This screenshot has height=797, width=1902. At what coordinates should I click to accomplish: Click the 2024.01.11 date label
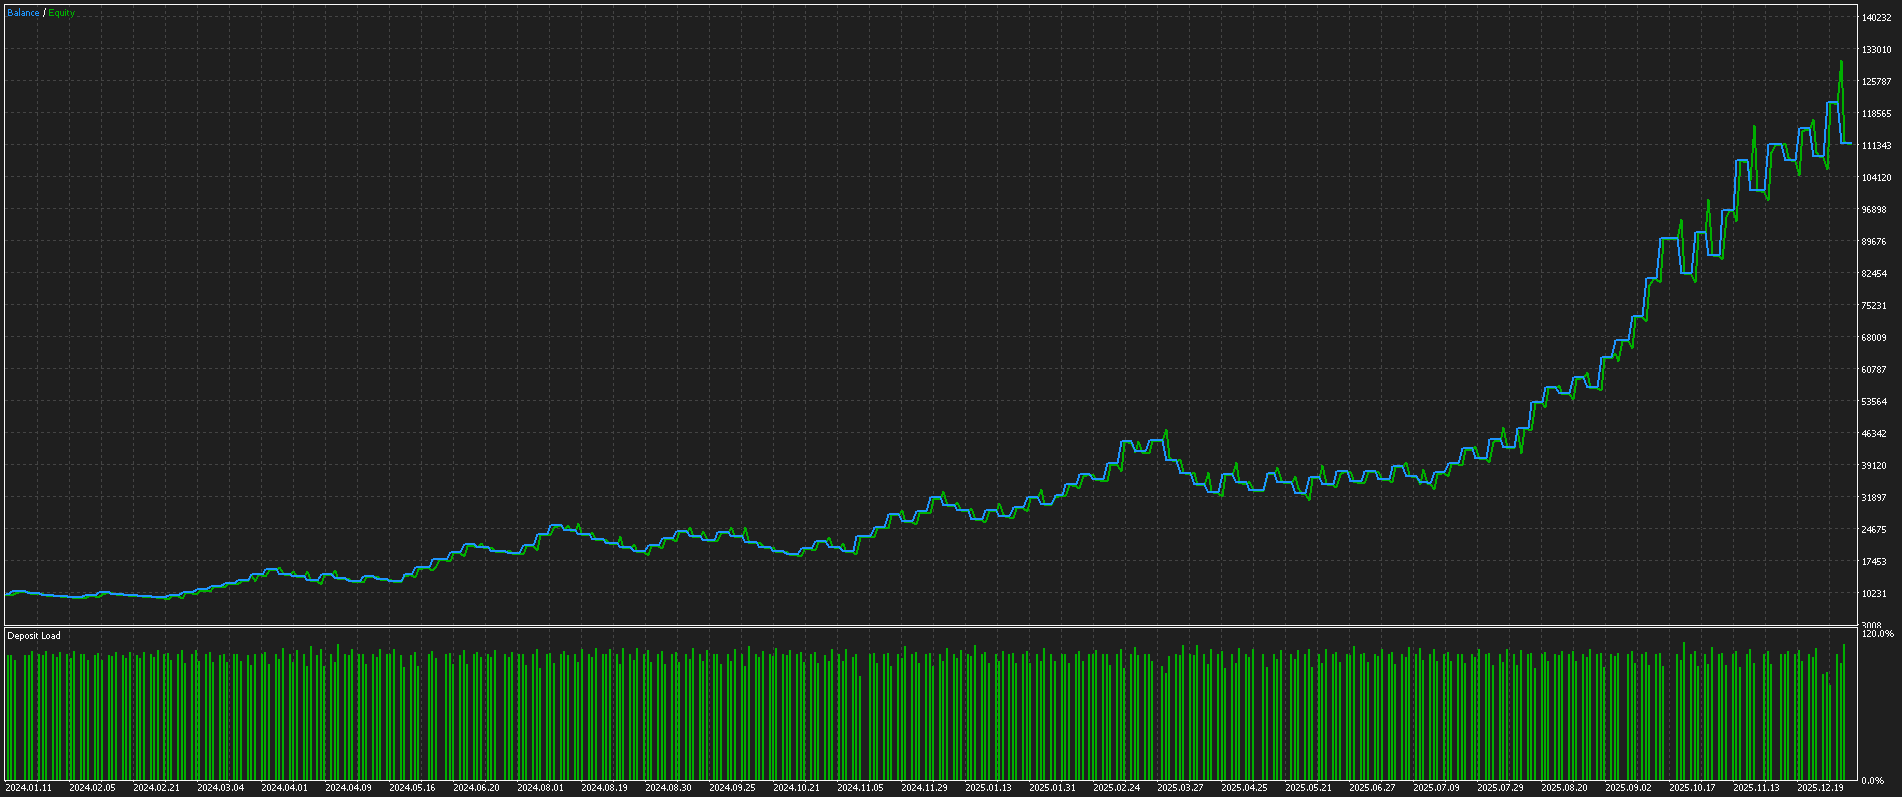(28, 788)
